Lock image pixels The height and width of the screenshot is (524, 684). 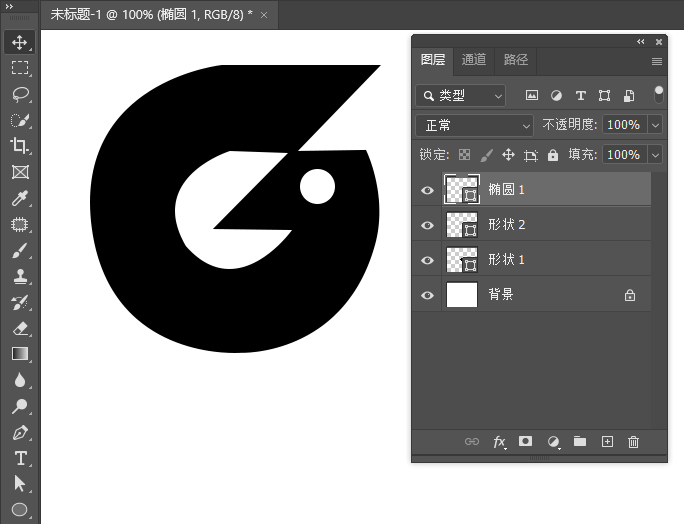coord(486,155)
